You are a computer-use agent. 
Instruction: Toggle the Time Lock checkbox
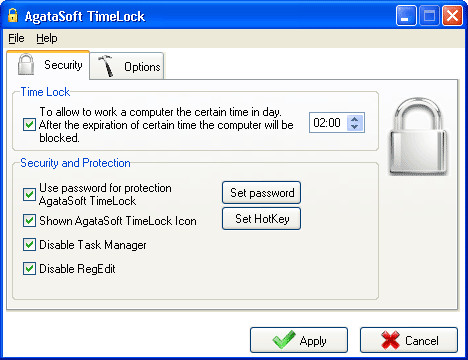[29, 125]
